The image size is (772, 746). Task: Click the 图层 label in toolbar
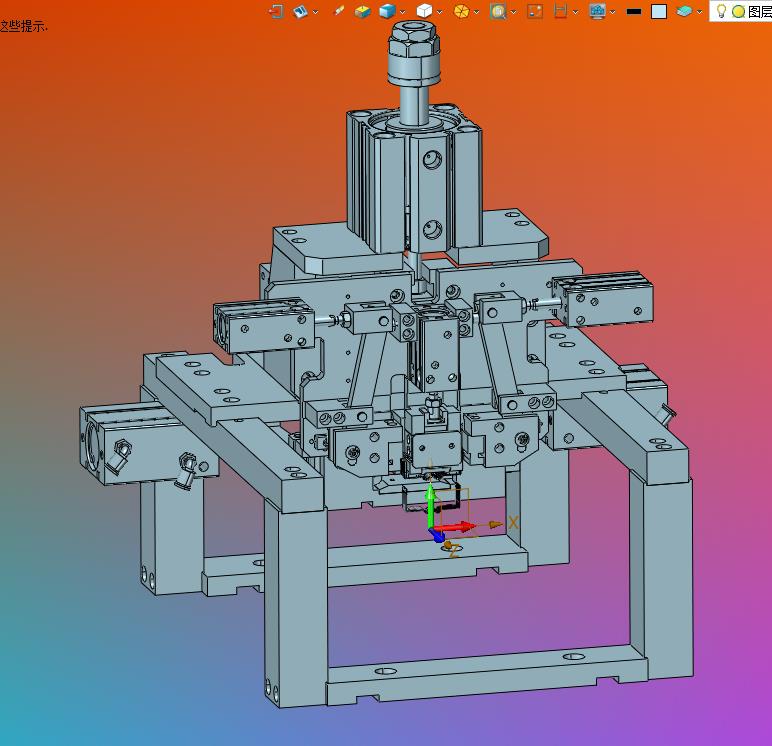(x=759, y=11)
